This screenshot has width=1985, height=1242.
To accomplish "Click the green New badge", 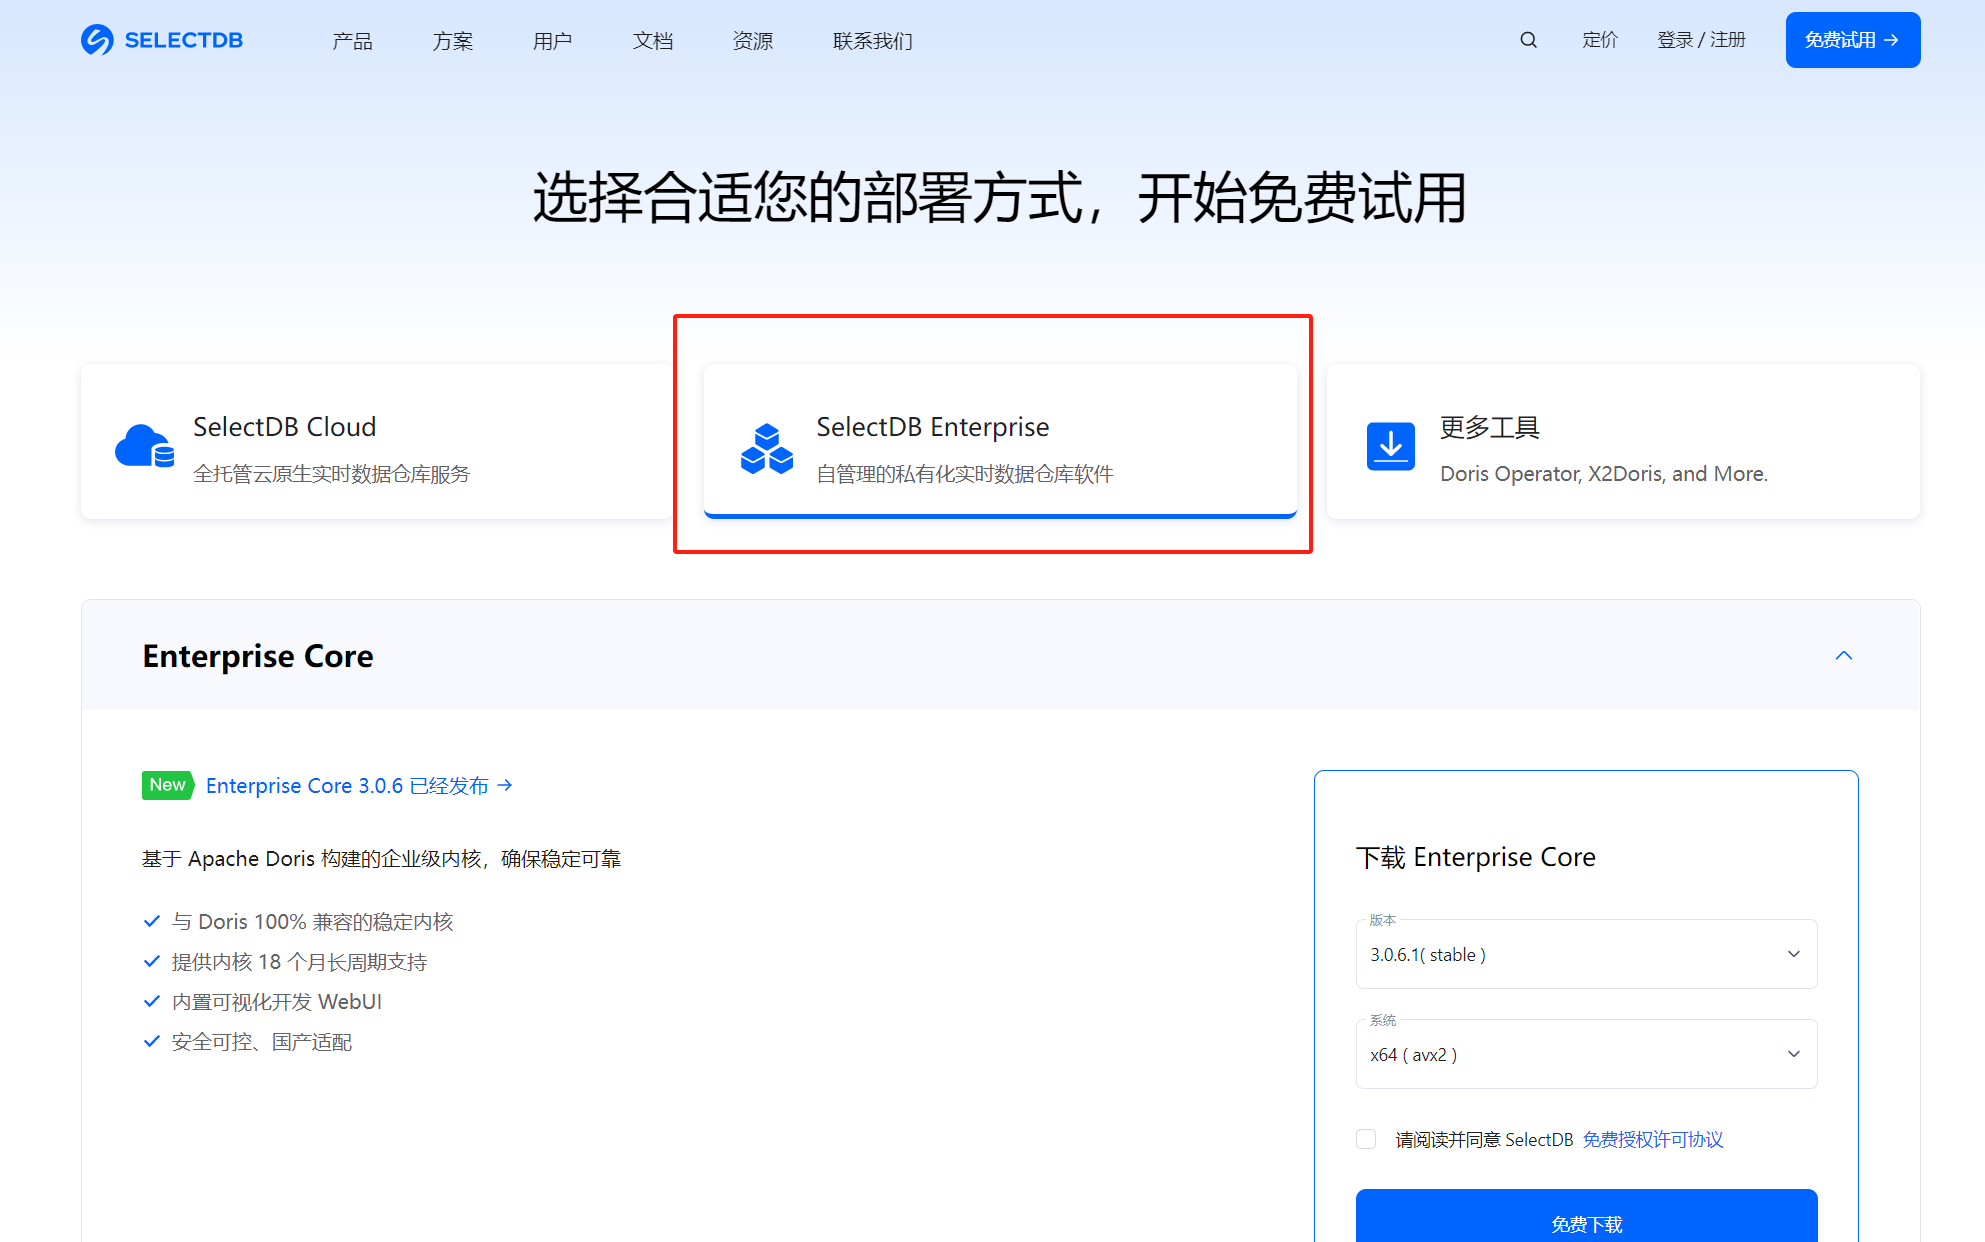I will pyautogui.click(x=167, y=785).
